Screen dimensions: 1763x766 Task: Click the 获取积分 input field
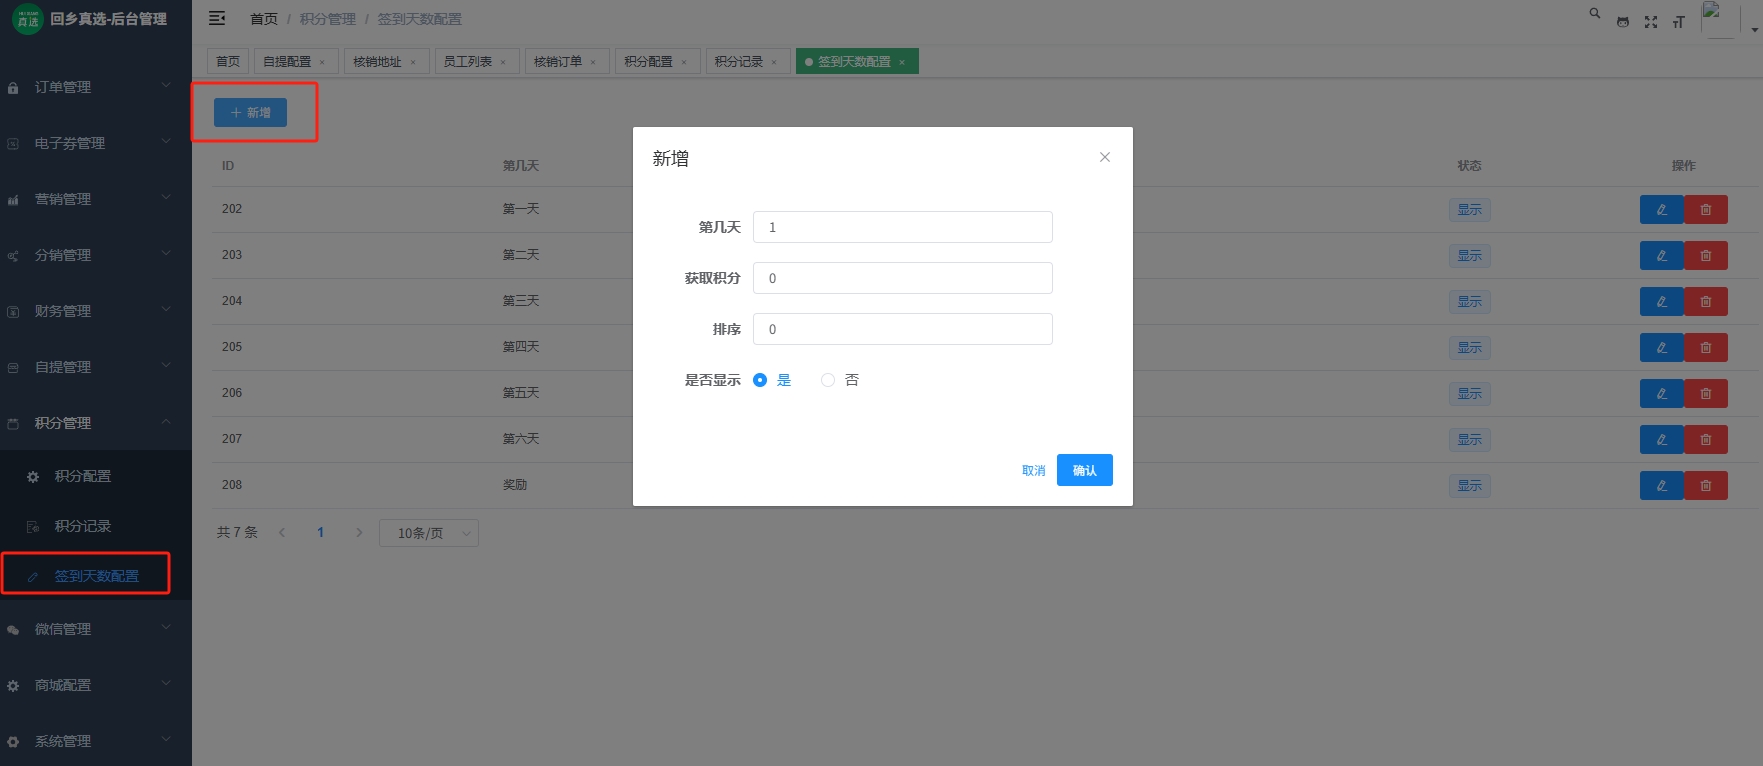[x=902, y=278]
